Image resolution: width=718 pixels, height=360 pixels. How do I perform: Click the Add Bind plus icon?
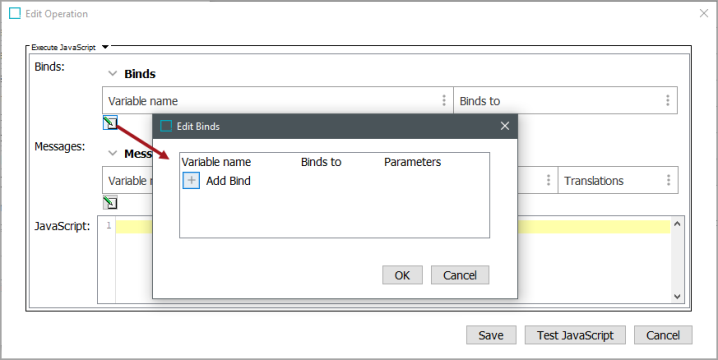(x=191, y=180)
